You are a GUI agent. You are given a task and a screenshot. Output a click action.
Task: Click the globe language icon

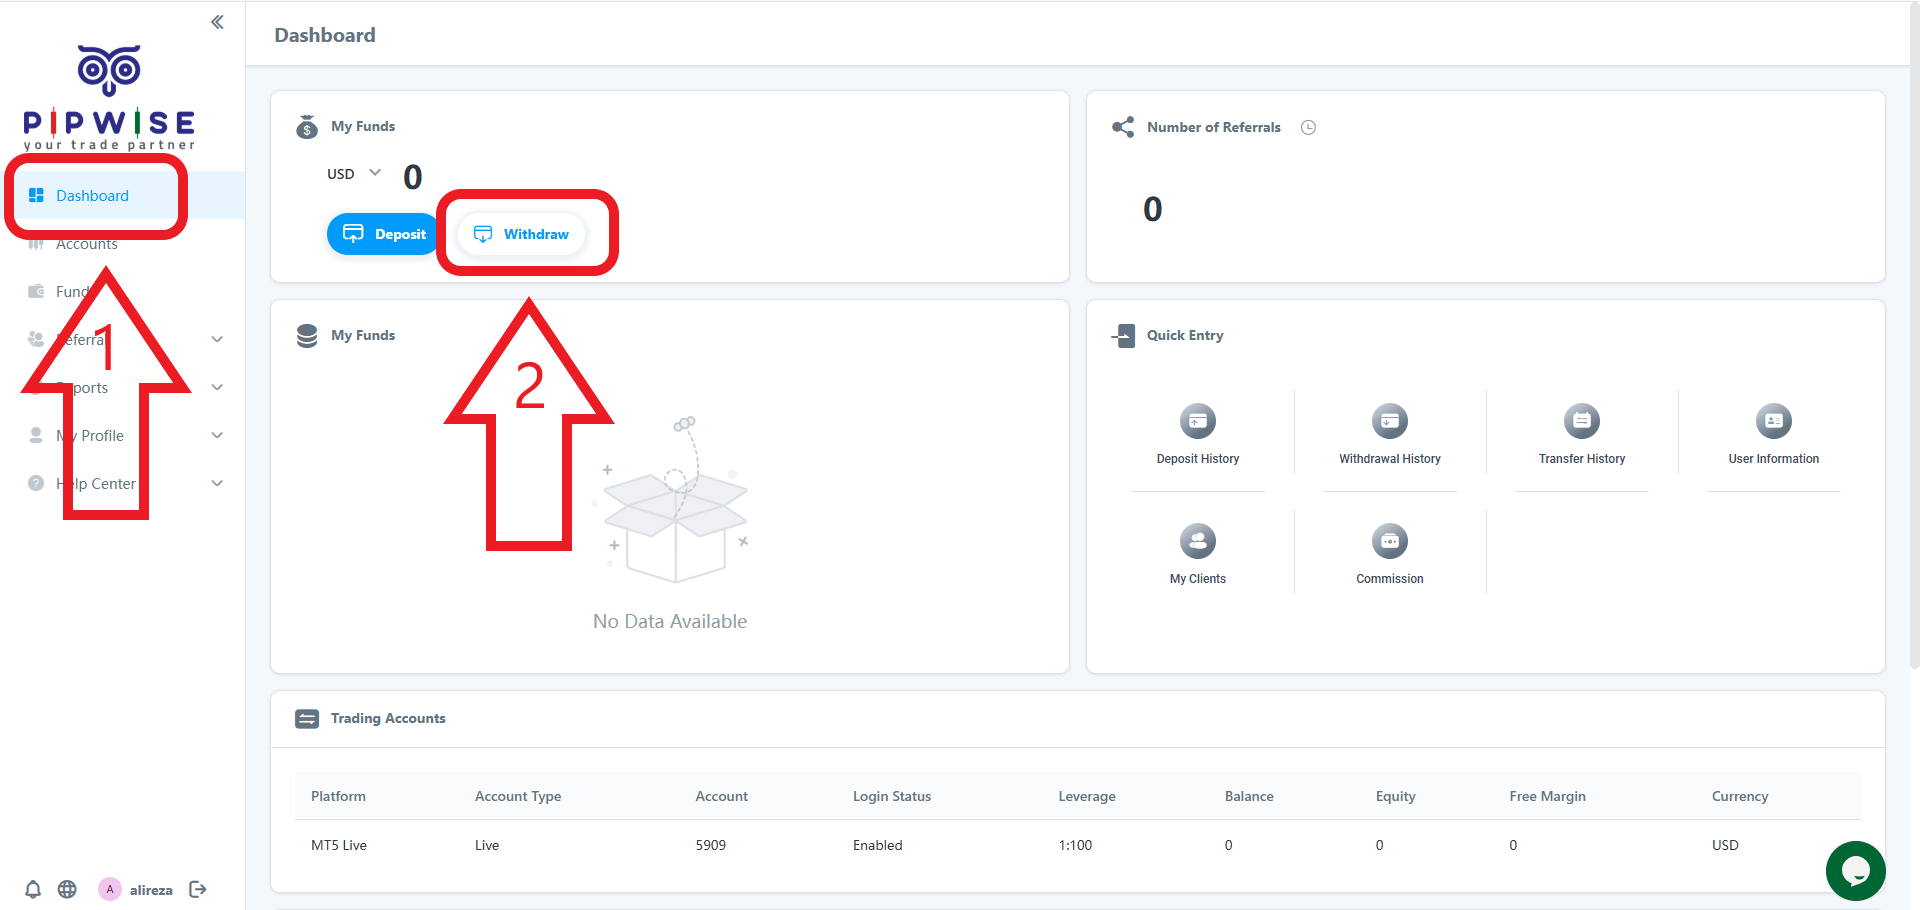67,889
